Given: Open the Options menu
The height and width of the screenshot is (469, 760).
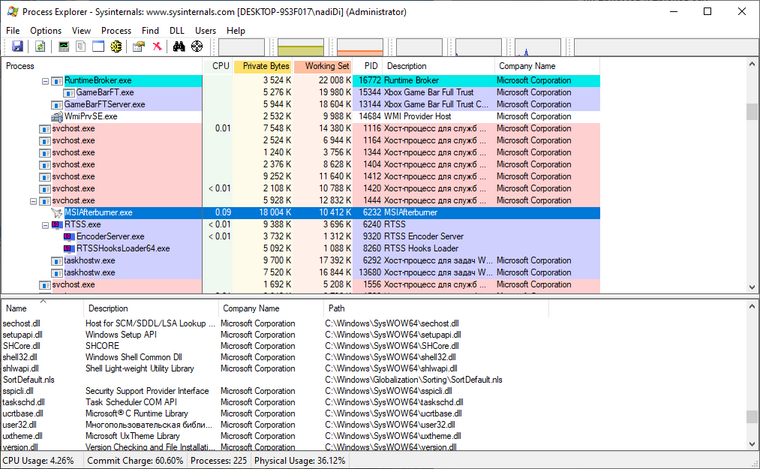Looking at the screenshot, I should point(46,31).
